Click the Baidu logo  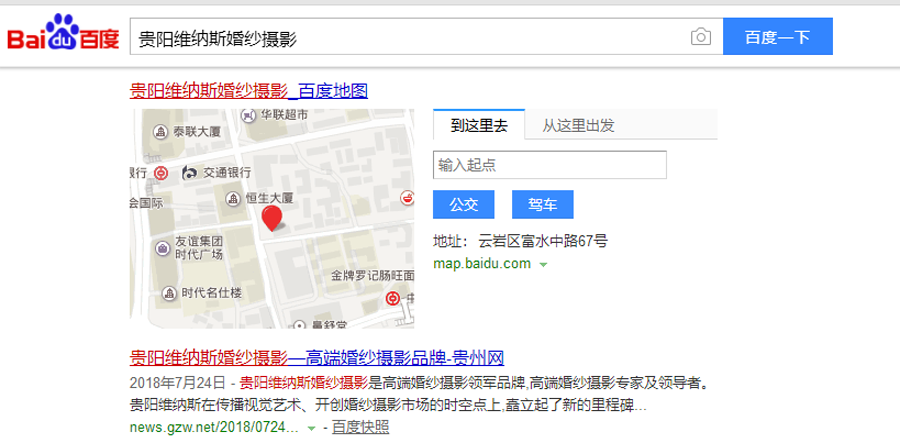point(63,34)
